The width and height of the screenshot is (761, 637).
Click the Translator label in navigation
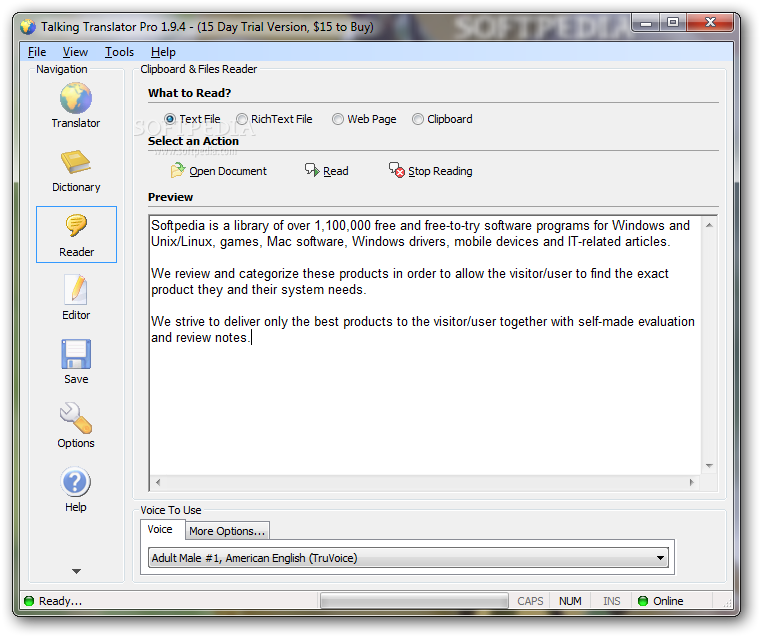pyautogui.click(x=76, y=123)
